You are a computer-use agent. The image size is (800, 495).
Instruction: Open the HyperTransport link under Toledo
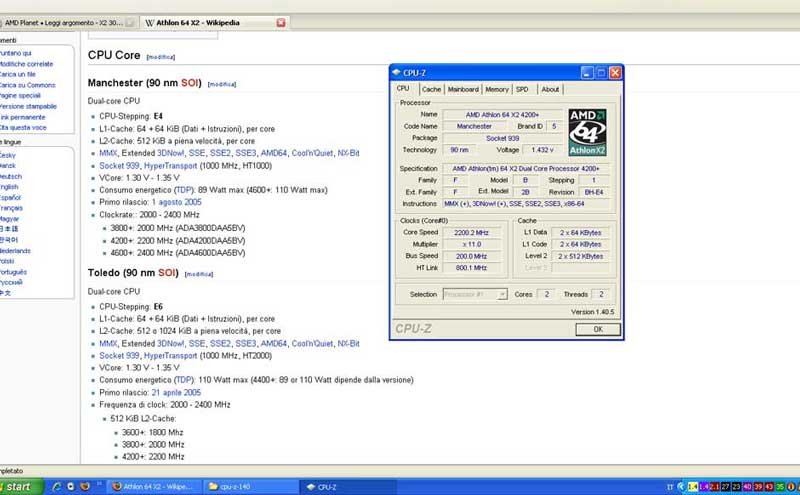170,356
